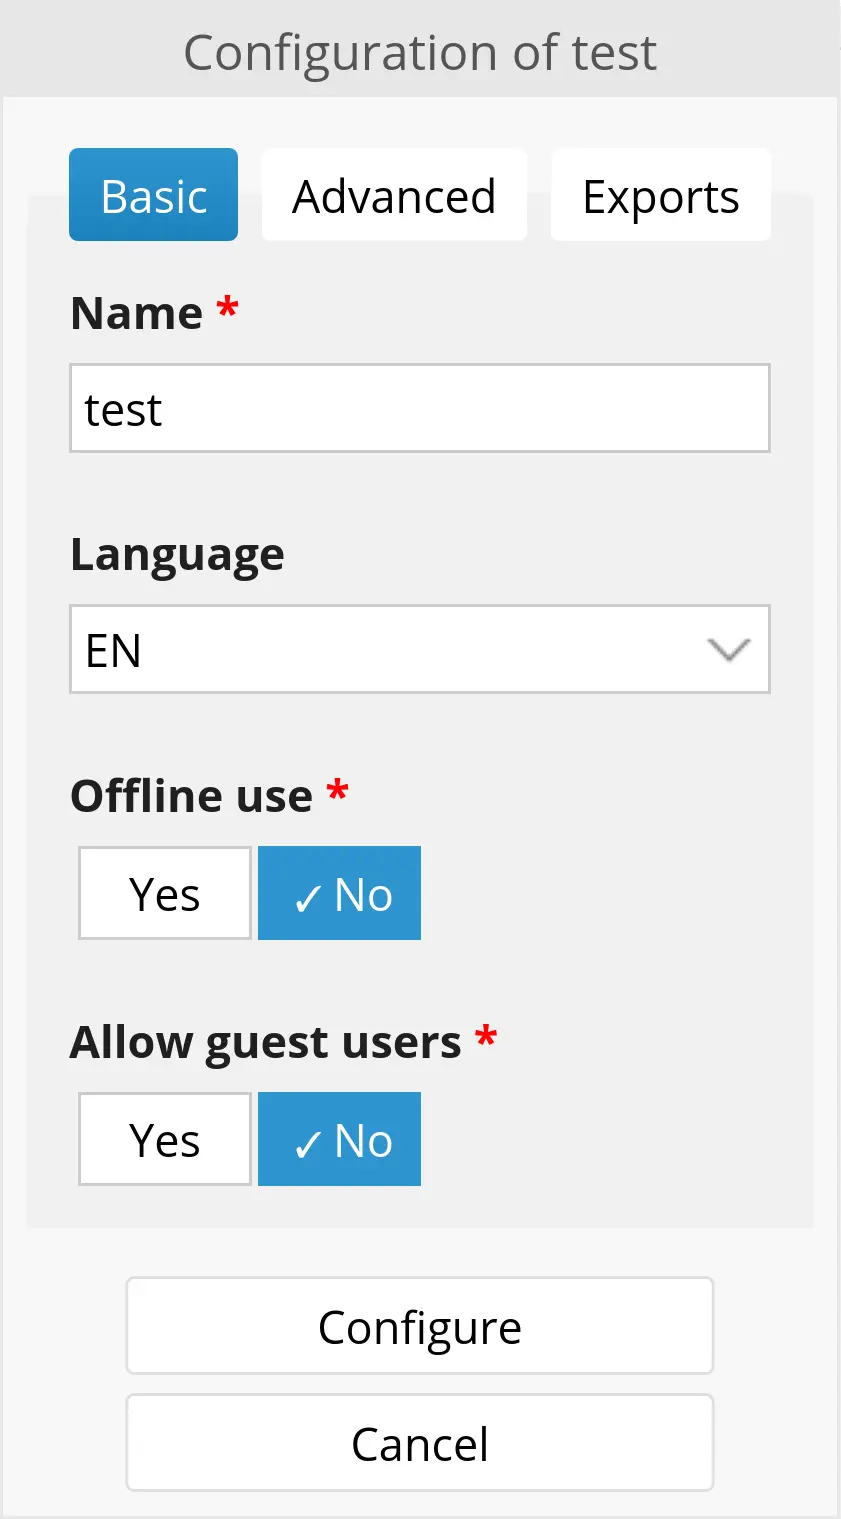
Task: Choose No for Allow guest users
Action: coord(339,1140)
